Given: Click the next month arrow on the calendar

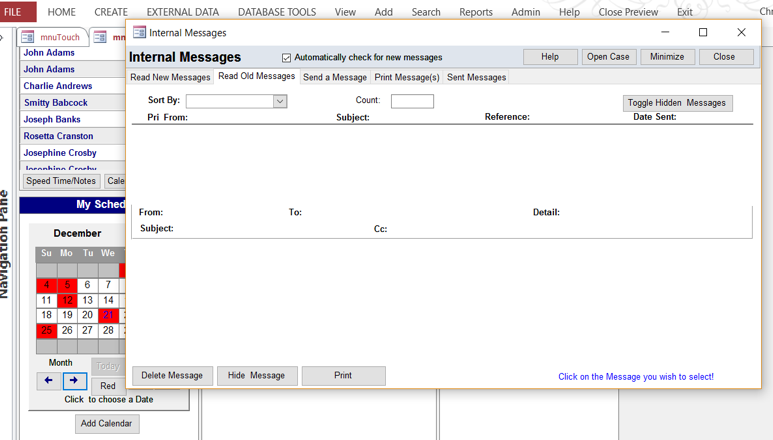Looking at the screenshot, I should [x=74, y=381].
